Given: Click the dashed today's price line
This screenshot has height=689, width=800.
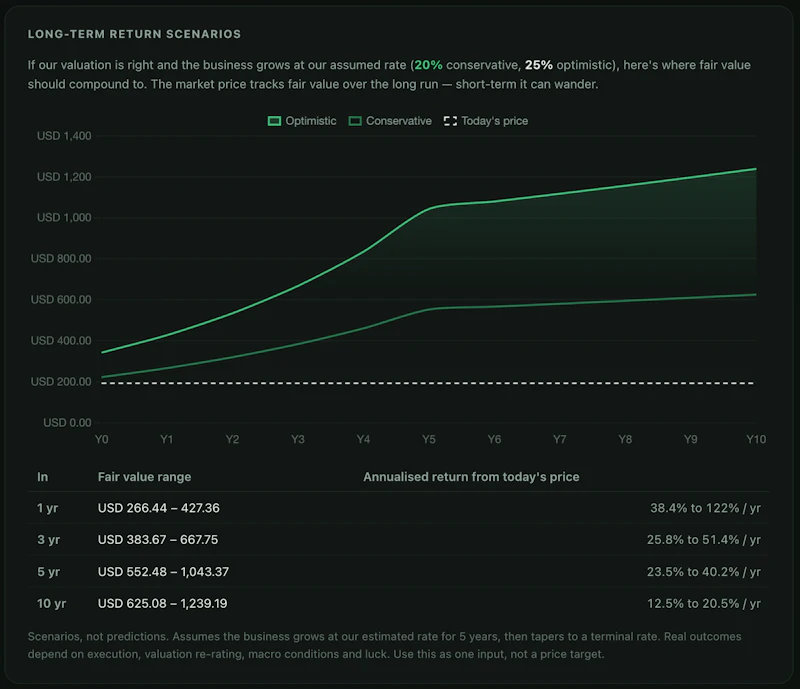Looking at the screenshot, I should 428,383.
